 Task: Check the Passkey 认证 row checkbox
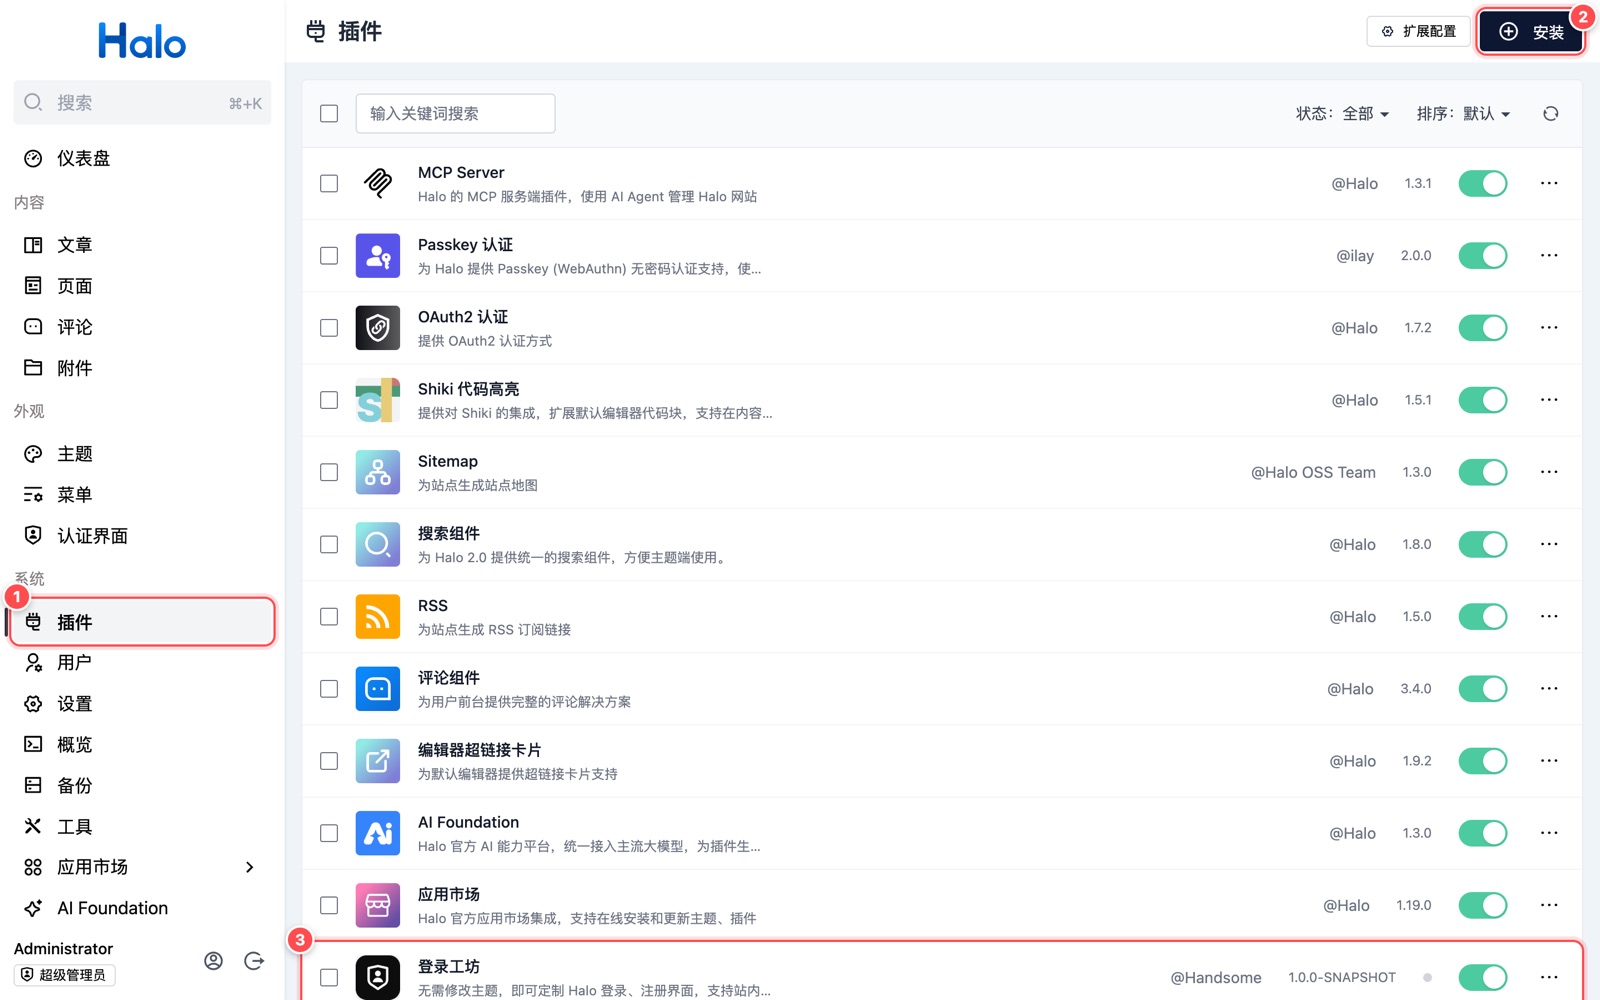tap(329, 256)
